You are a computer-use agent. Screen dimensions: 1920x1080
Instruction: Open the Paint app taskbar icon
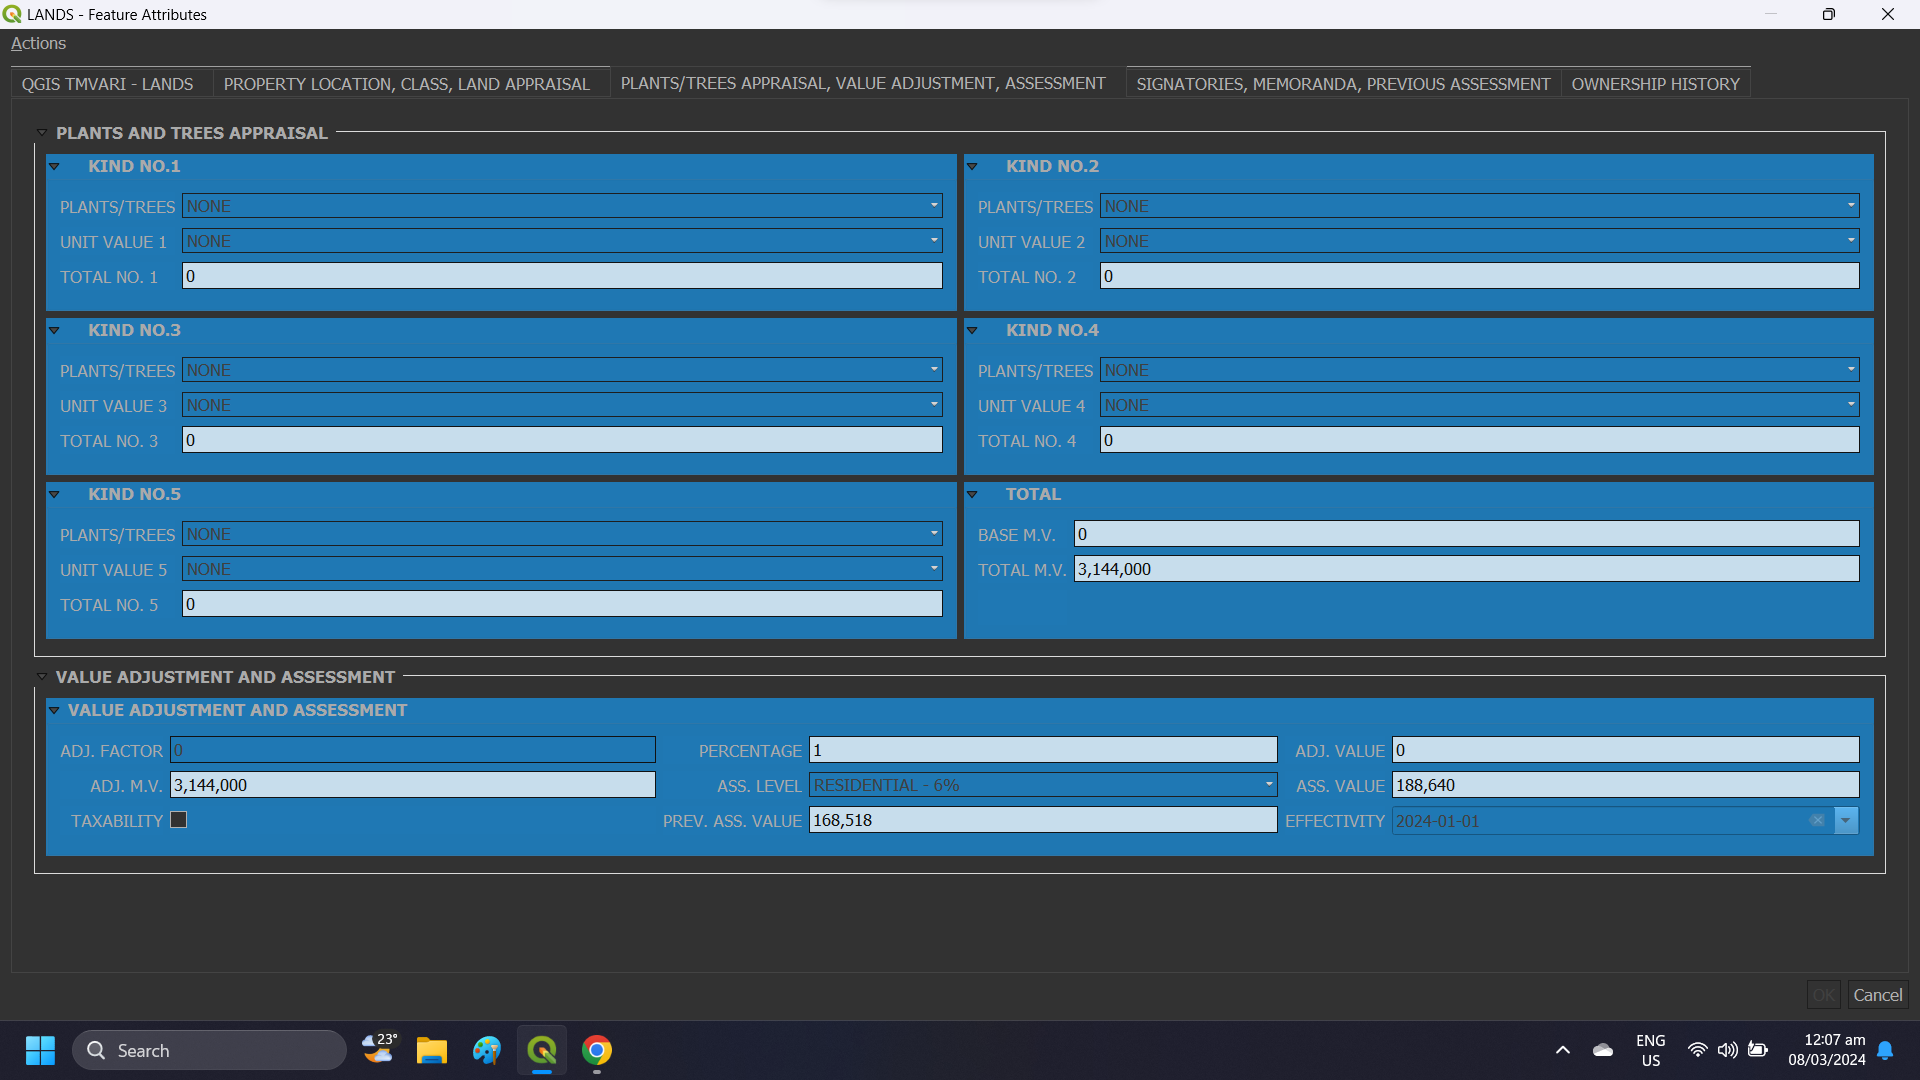487,1050
